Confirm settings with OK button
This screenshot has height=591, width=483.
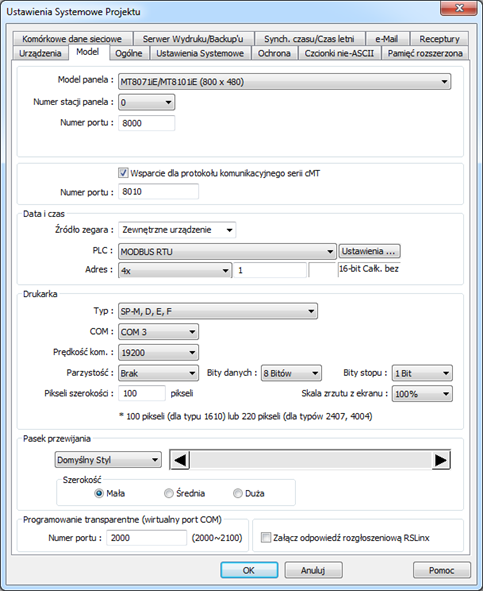click(249, 570)
